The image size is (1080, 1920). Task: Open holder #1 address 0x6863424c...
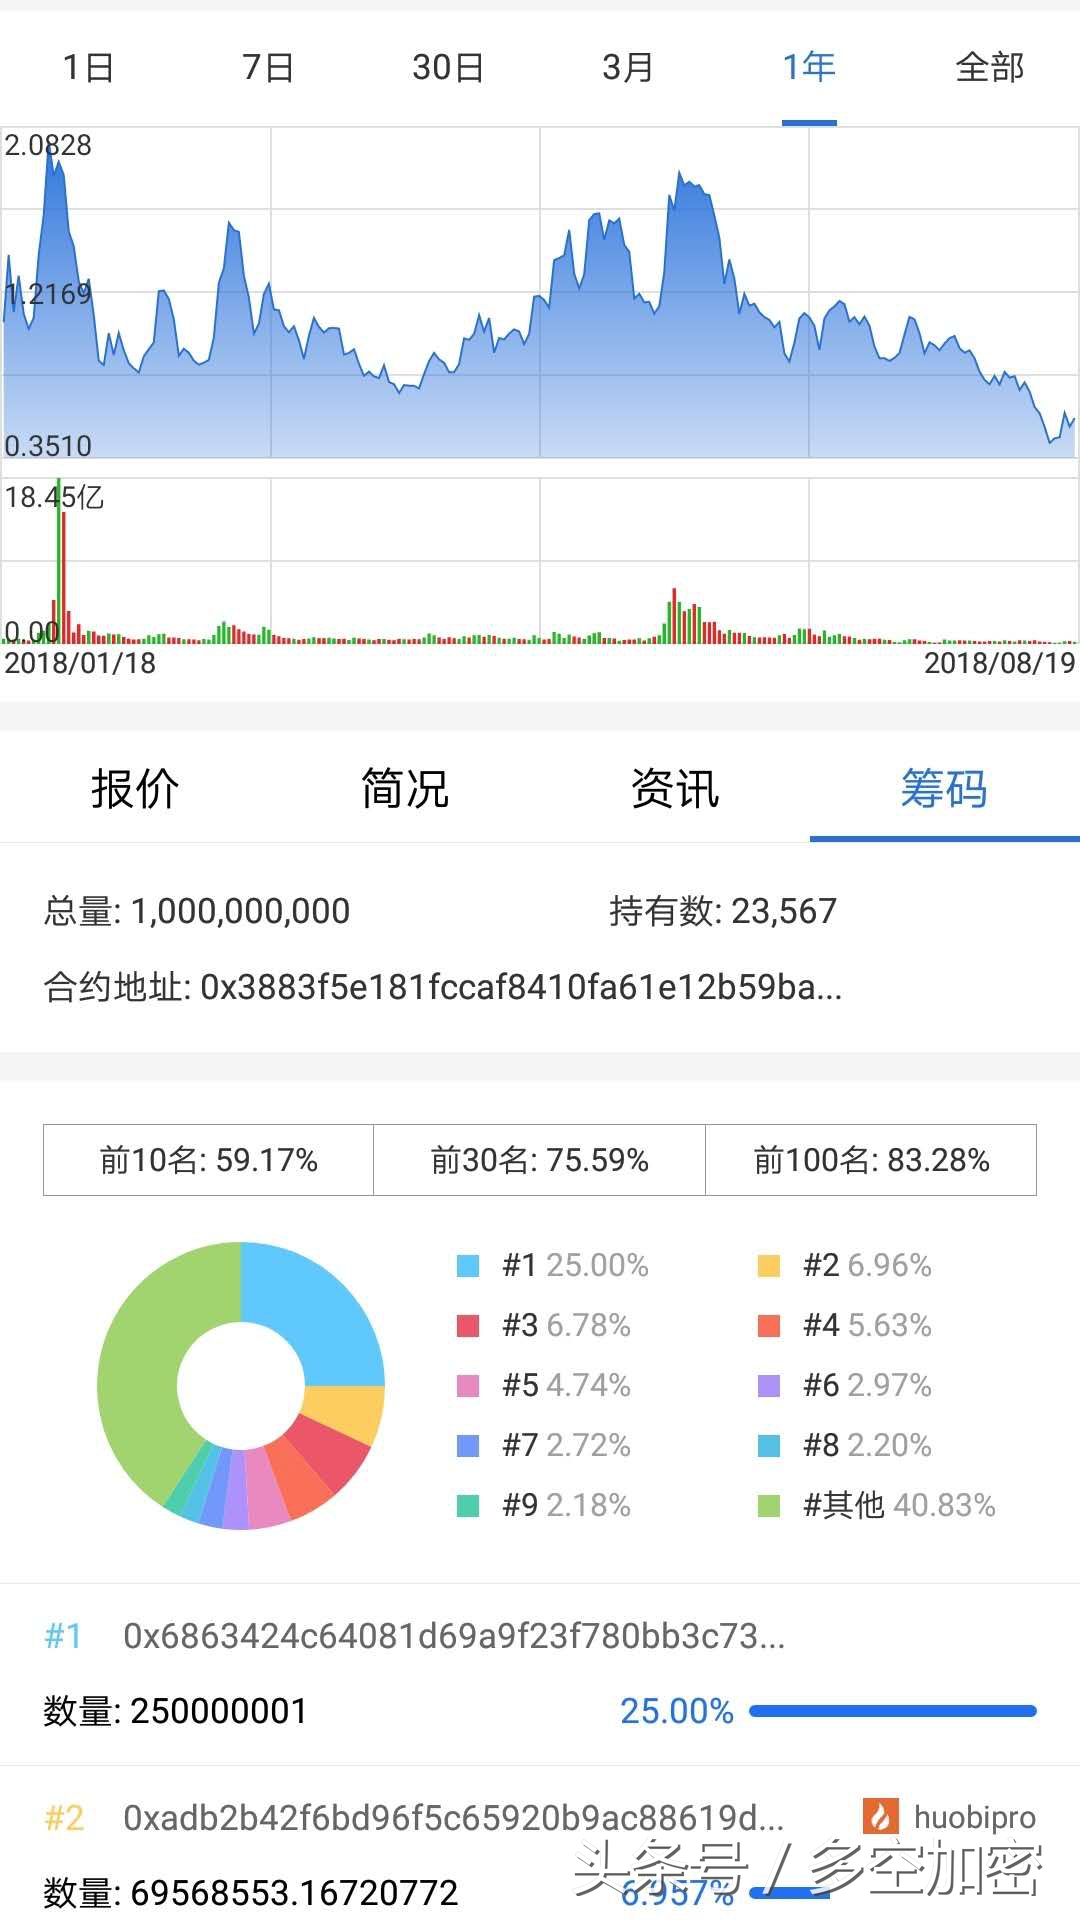pyautogui.click(x=454, y=1636)
